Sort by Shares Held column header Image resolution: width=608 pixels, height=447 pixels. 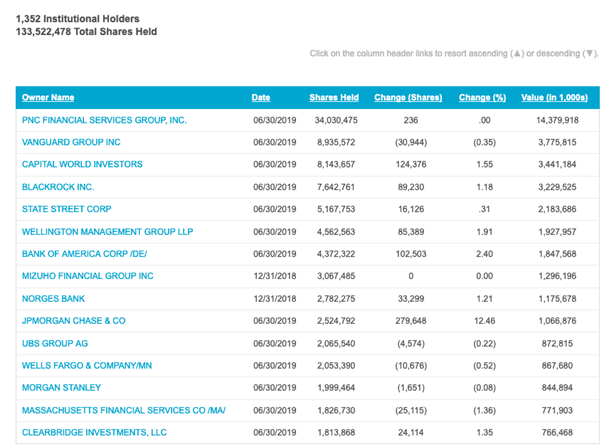[x=334, y=97]
